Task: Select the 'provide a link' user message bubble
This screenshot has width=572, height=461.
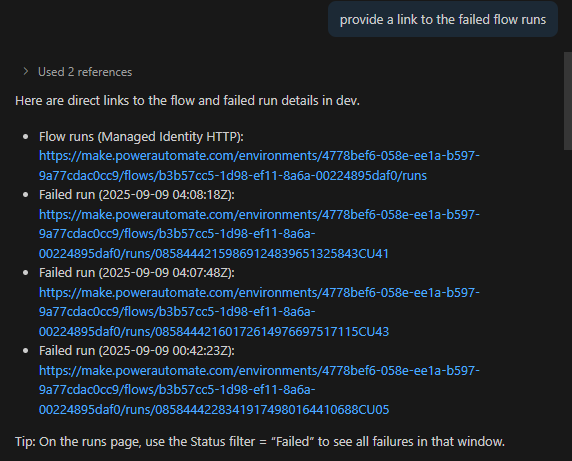Action: [443, 19]
